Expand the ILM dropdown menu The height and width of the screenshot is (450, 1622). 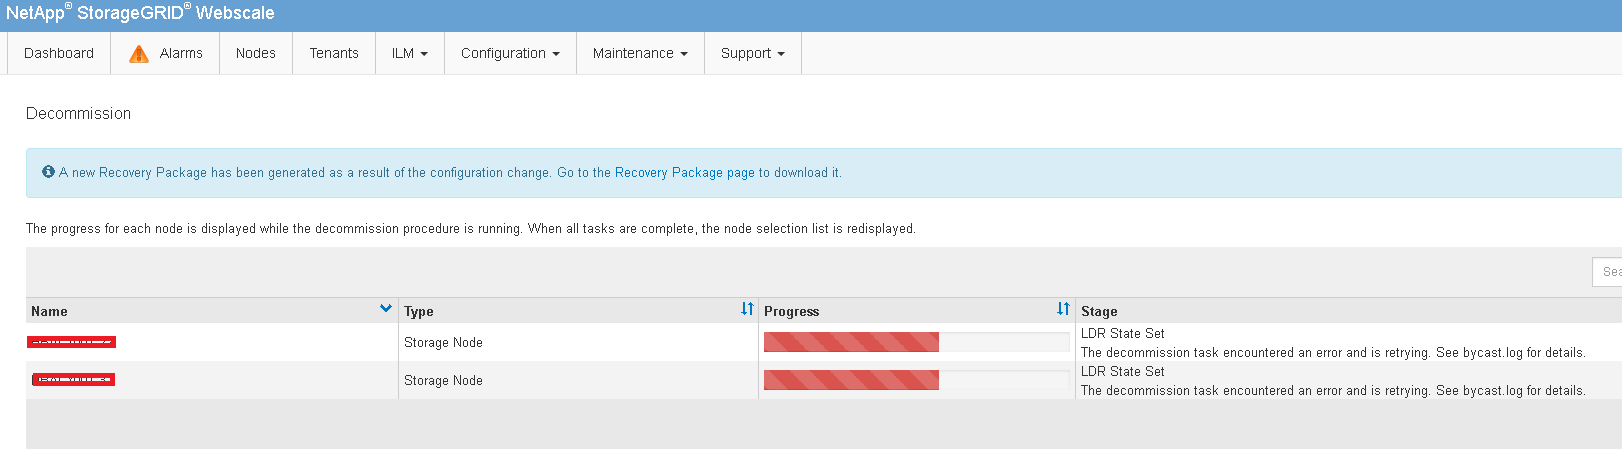(409, 54)
